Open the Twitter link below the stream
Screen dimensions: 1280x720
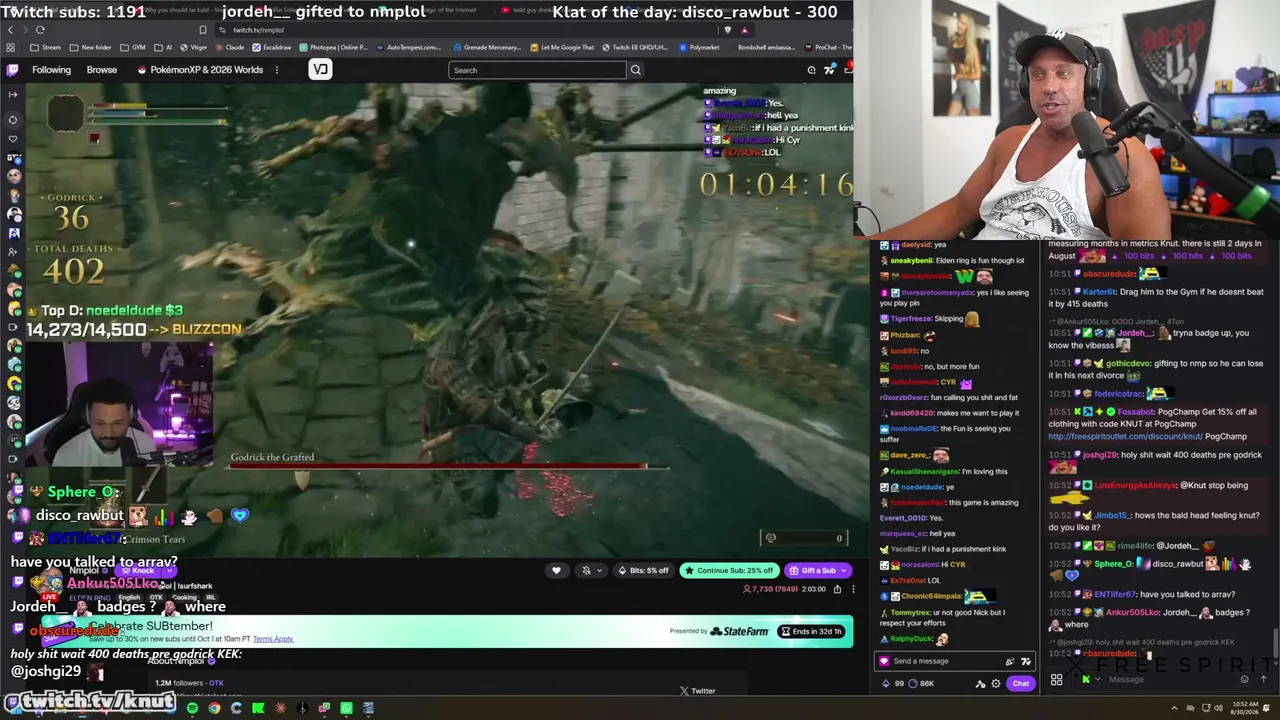click(697, 691)
